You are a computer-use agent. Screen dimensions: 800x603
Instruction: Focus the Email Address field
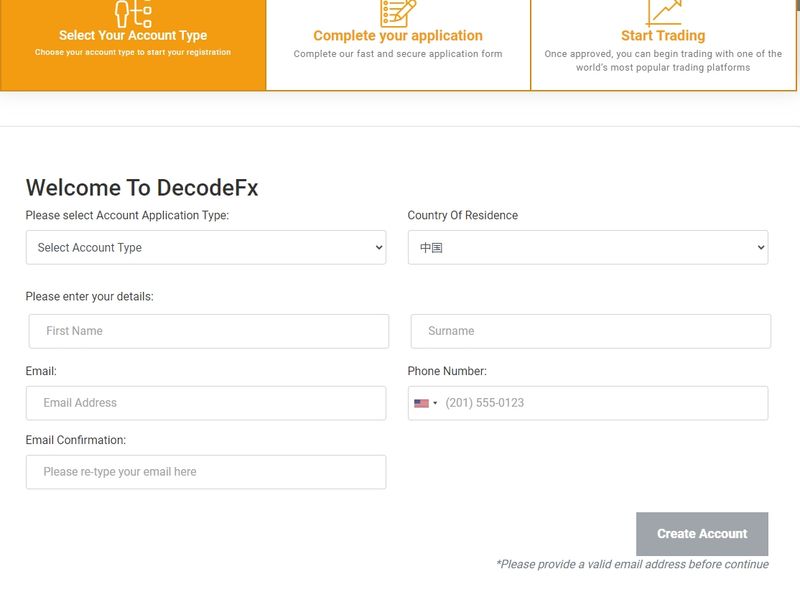tap(206, 403)
